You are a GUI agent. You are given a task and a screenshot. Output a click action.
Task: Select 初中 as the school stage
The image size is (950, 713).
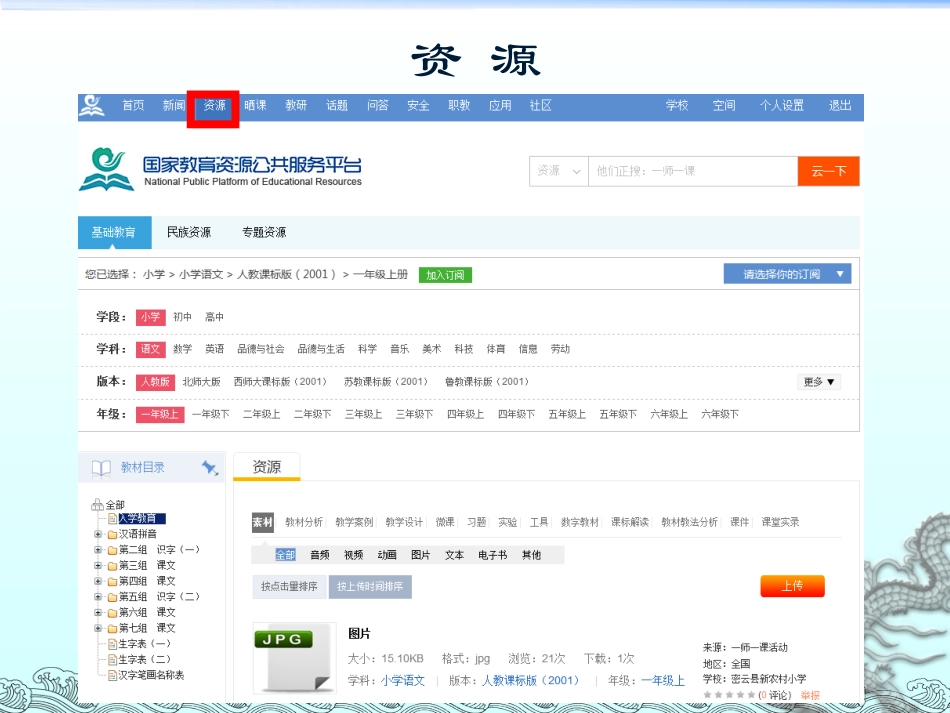click(182, 317)
